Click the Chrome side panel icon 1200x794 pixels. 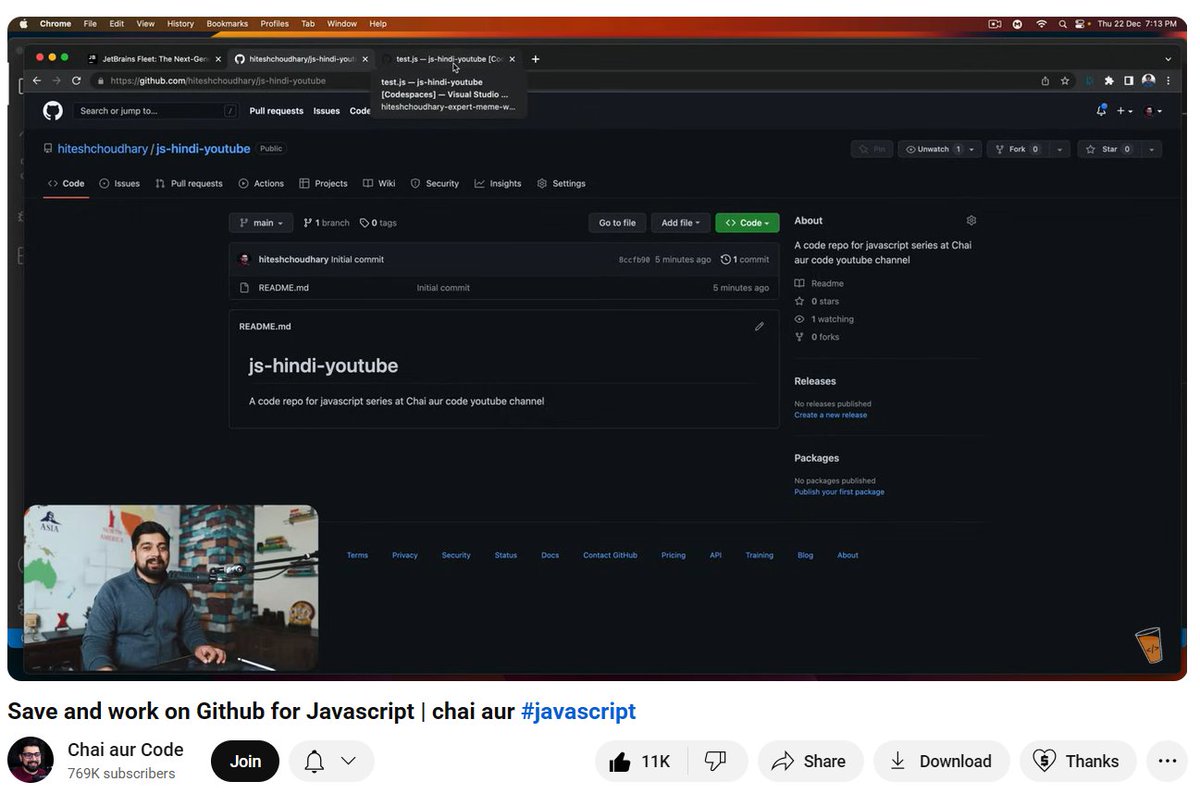[1128, 81]
